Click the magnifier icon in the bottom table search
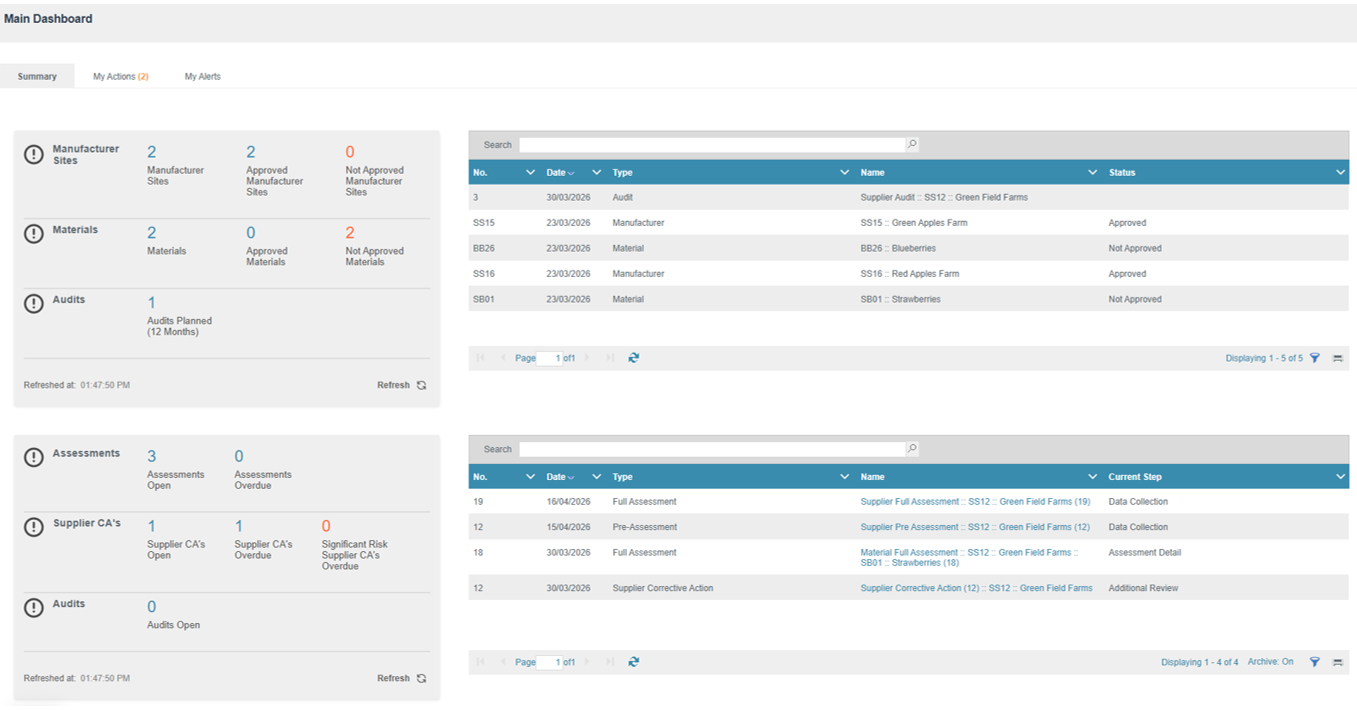1357x710 pixels. click(x=912, y=449)
